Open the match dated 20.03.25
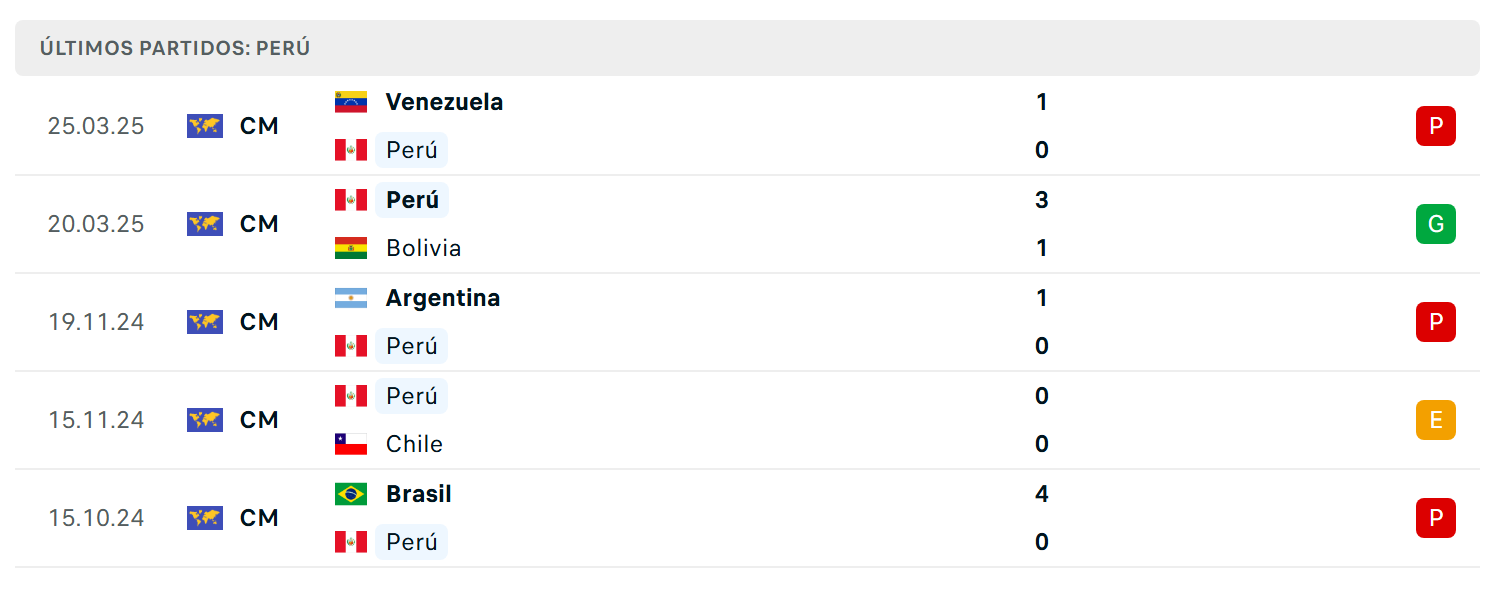This screenshot has width=1489, height=589. point(747,224)
